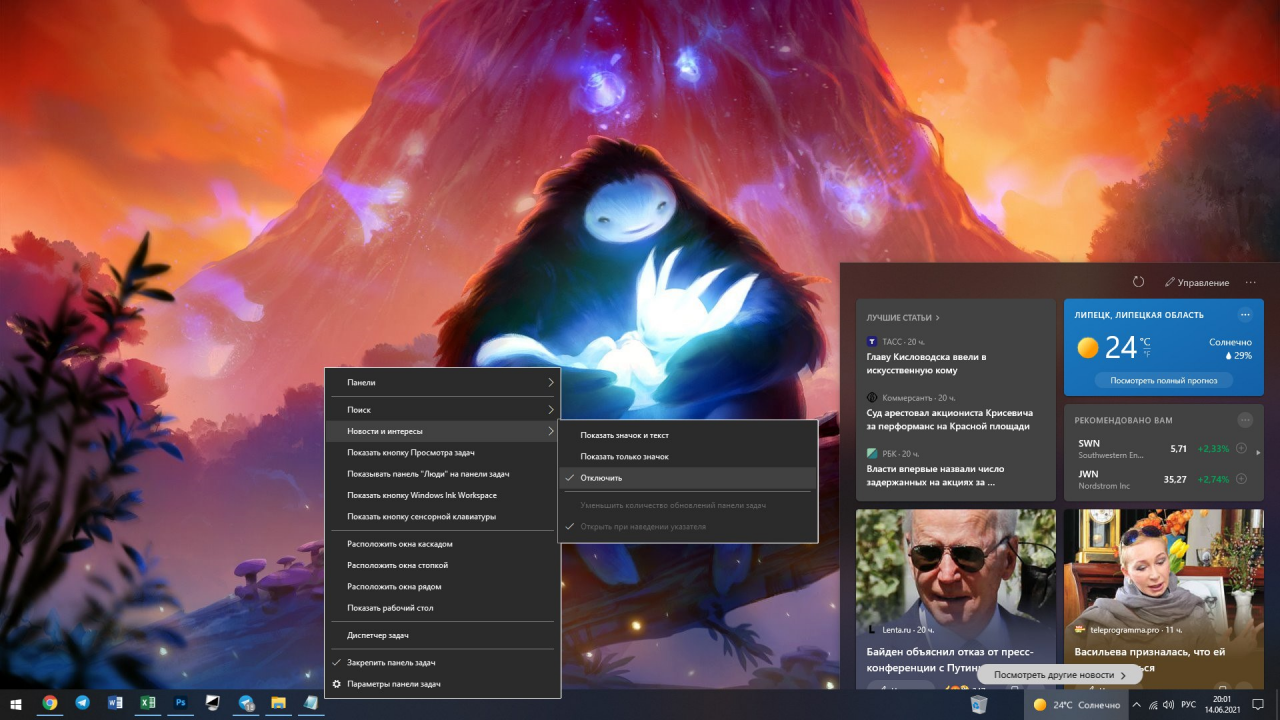
Task: Open Диспетчер задач from the context menu
Action: [x=443, y=635]
